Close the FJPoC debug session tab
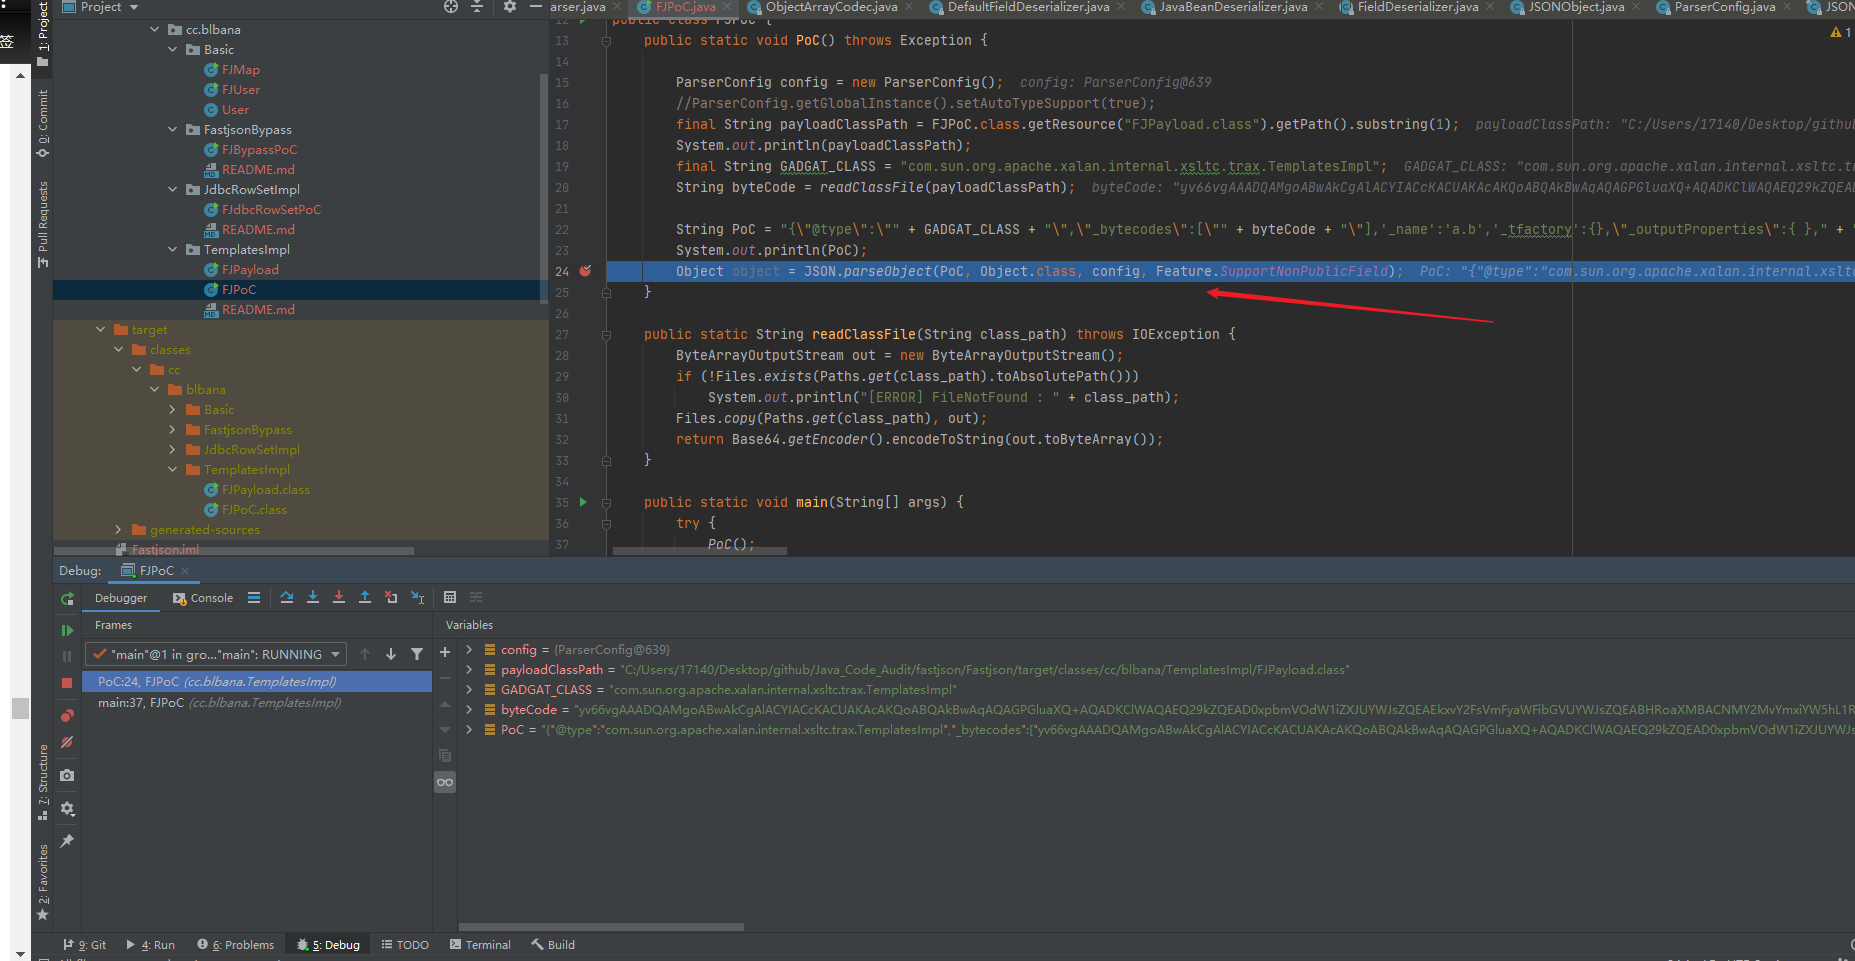Screen dimensions: 1855x961 (186, 571)
